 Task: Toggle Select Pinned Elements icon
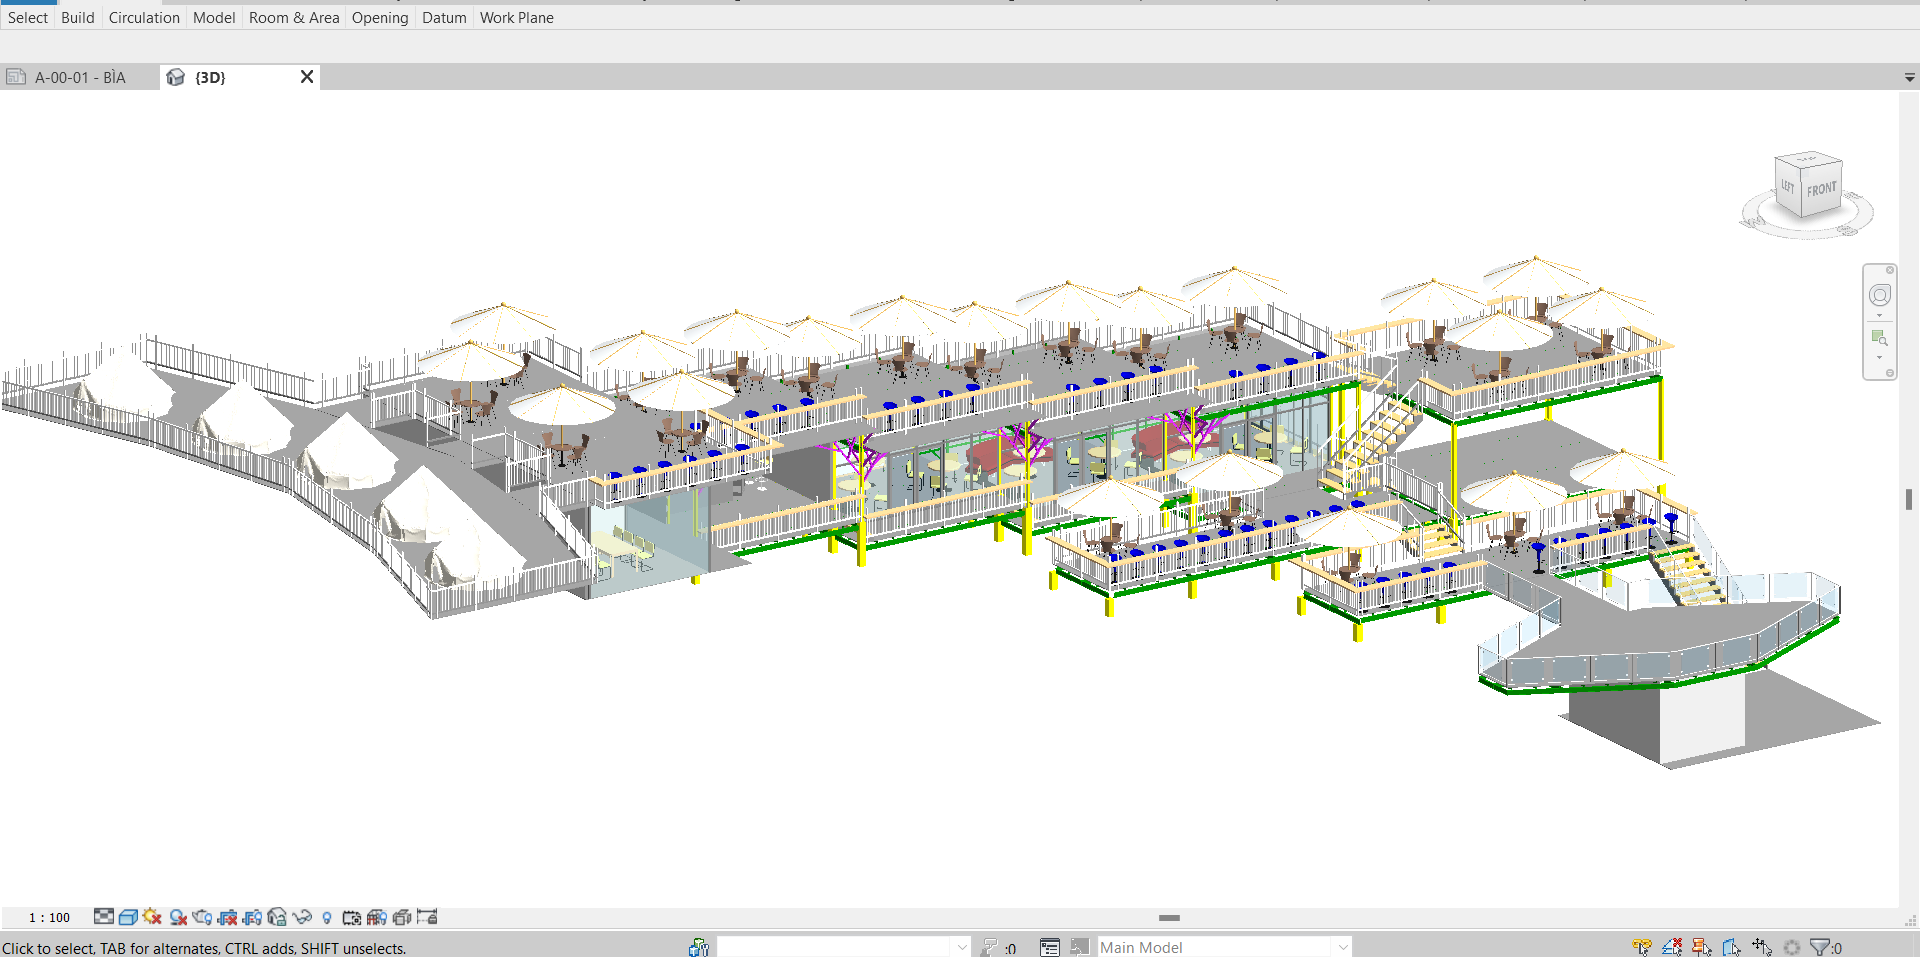click(x=1701, y=947)
